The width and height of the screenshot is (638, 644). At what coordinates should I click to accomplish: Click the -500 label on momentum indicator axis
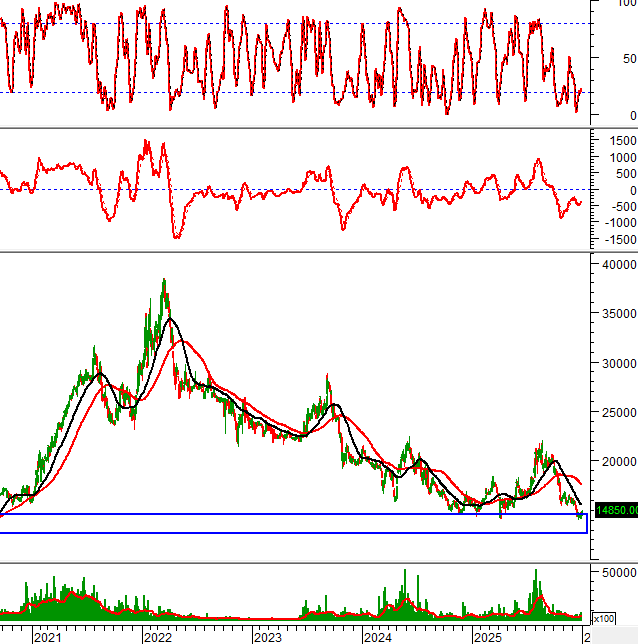(x=620, y=207)
